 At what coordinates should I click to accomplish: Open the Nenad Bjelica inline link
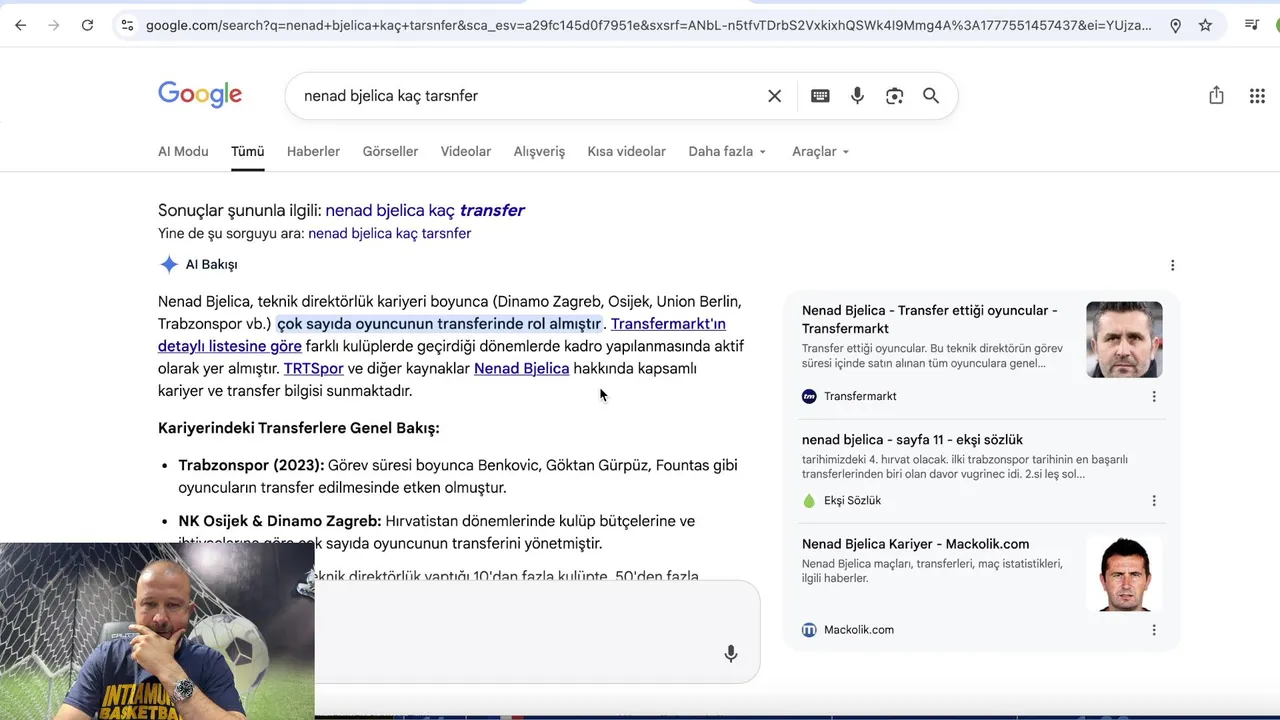coord(521,369)
